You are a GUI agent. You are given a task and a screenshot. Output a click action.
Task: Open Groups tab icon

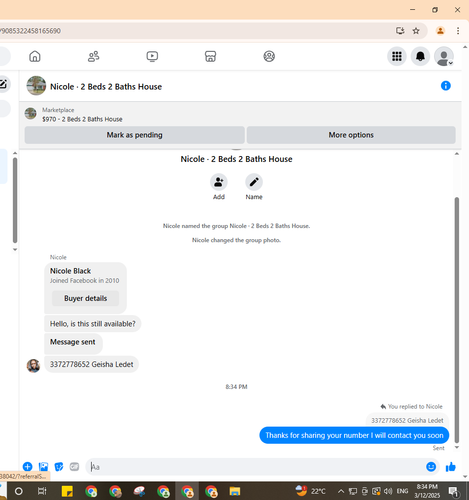(x=269, y=56)
